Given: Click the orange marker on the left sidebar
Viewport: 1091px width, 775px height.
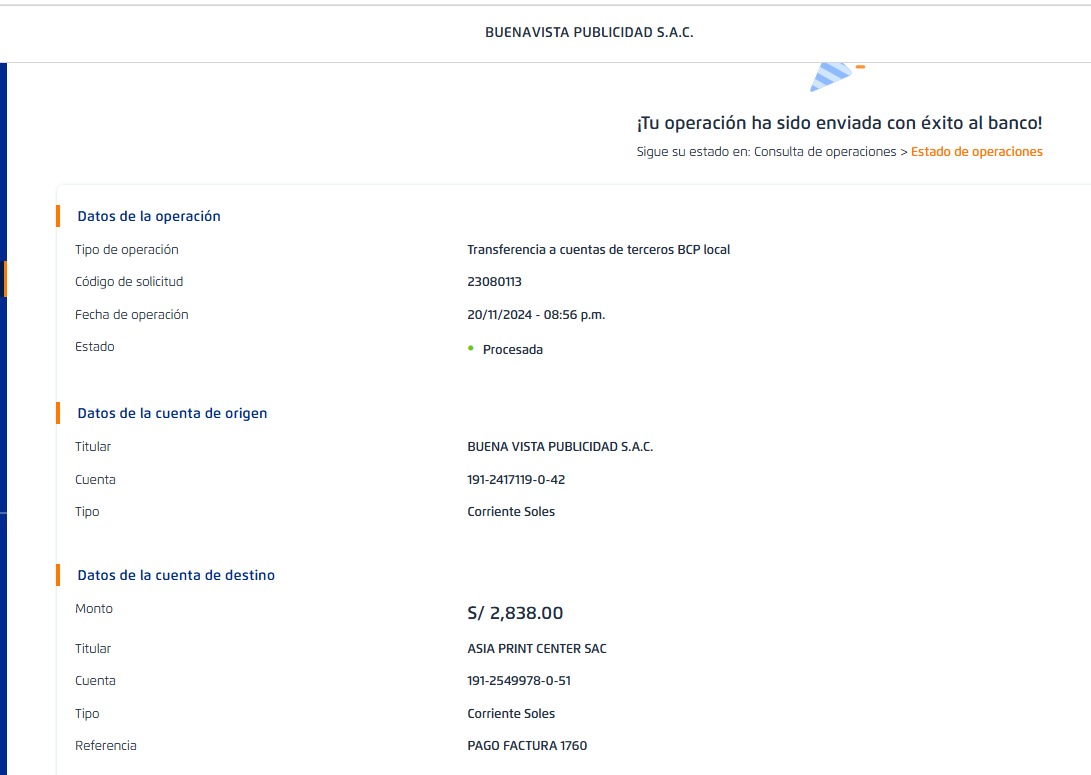Looking at the screenshot, I should pos(5,279).
